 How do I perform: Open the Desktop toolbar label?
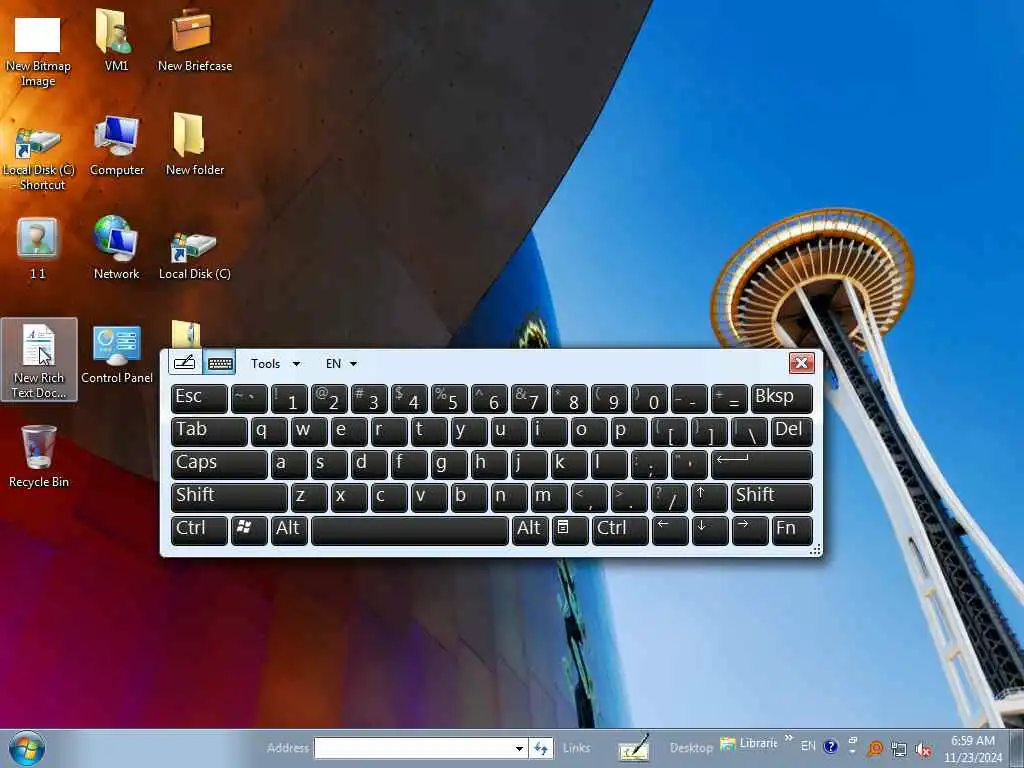[x=691, y=748]
